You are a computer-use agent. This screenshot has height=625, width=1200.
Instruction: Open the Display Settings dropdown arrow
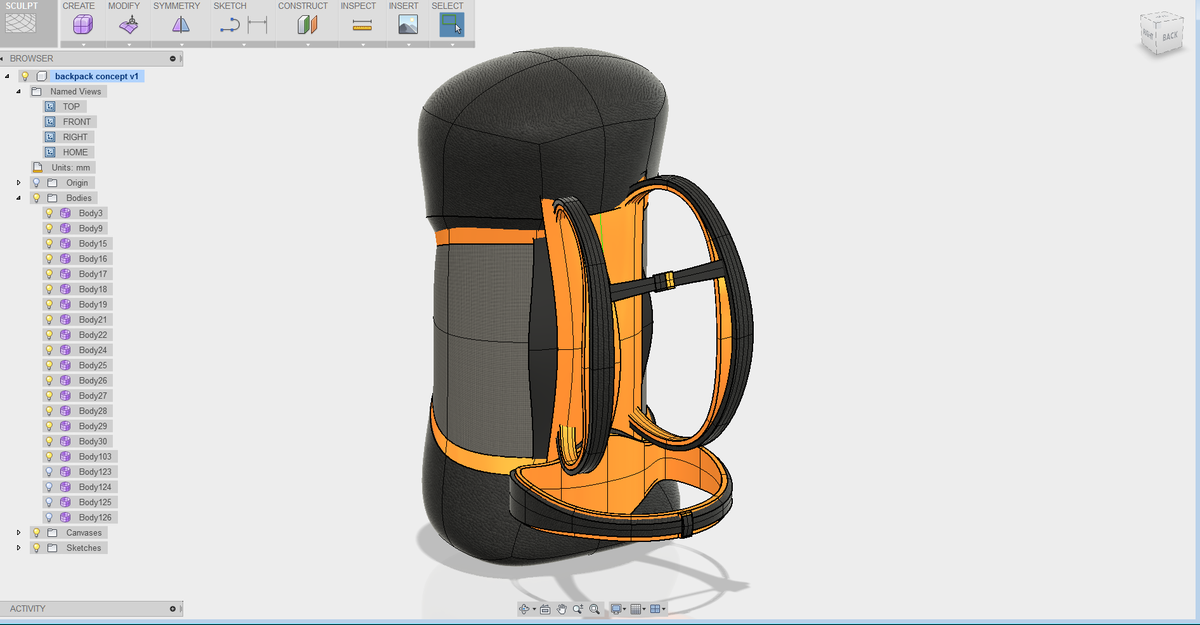click(x=626, y=609)
